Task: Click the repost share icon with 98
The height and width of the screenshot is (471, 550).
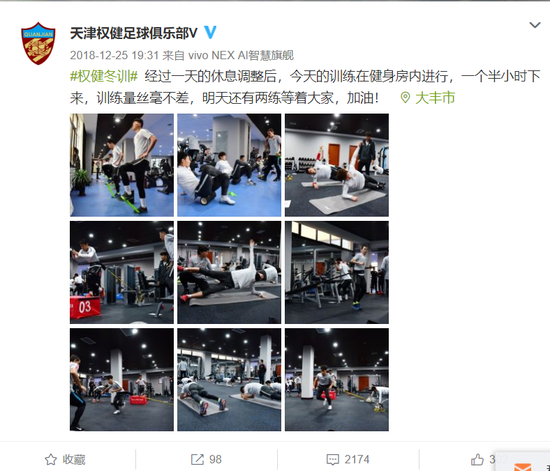Action: (197, 459)
